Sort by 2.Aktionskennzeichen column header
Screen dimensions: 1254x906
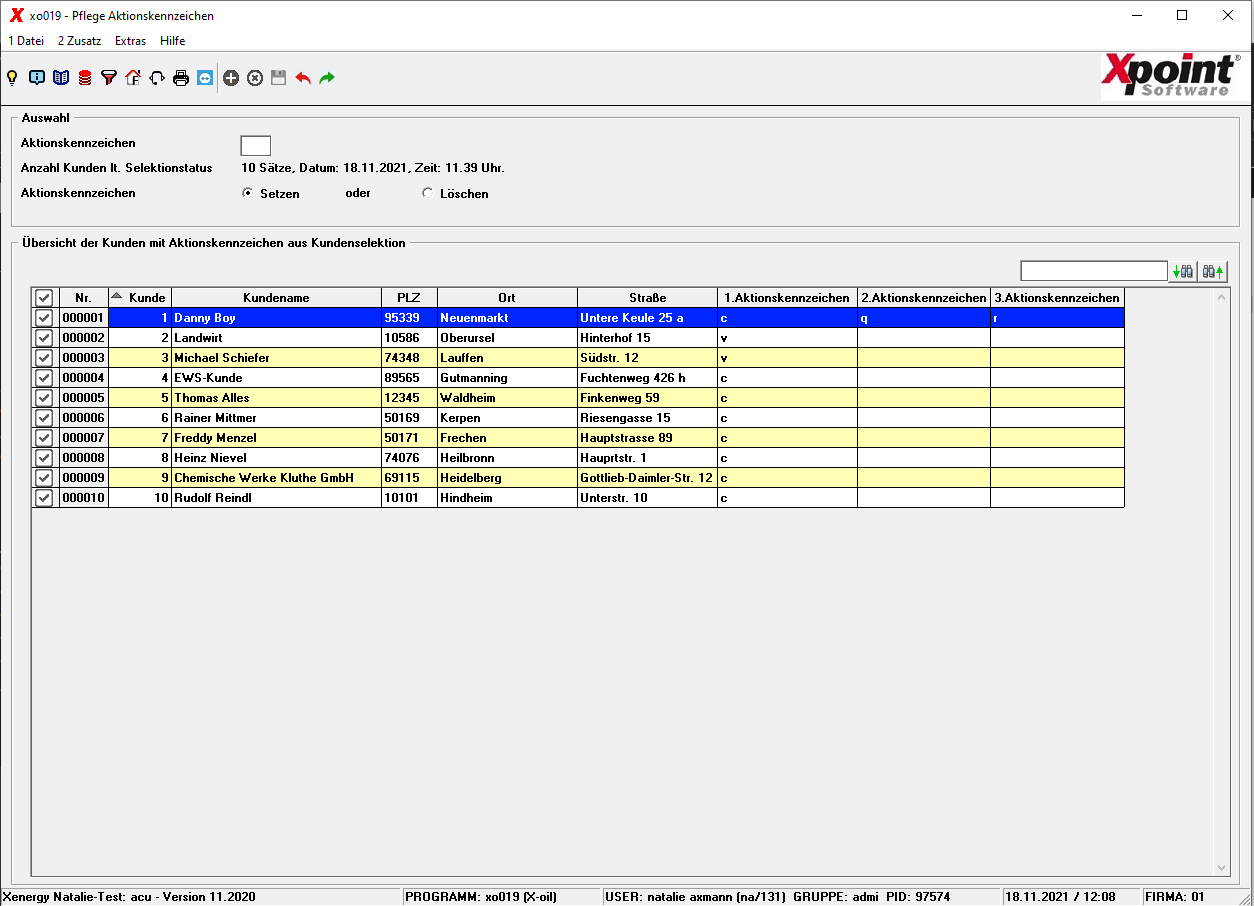point(924,298)
